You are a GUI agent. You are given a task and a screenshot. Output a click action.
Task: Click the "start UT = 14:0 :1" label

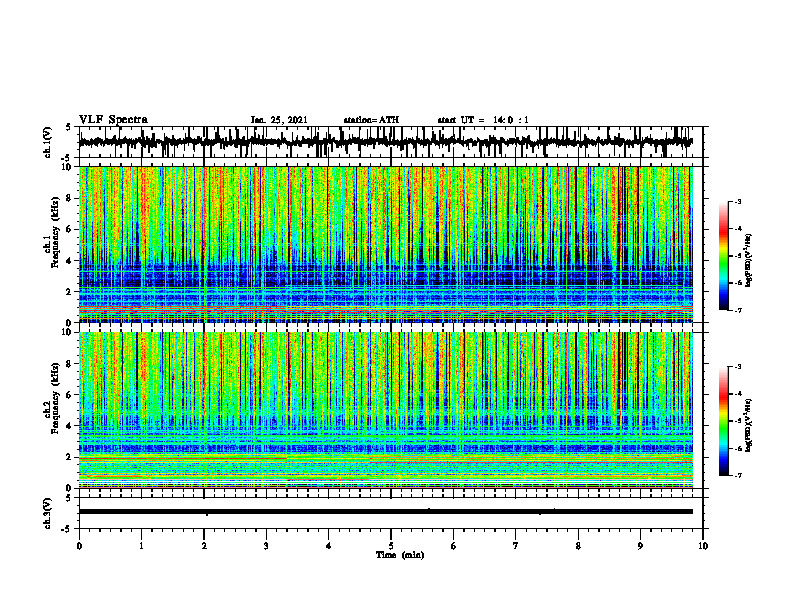coord(483,120)
